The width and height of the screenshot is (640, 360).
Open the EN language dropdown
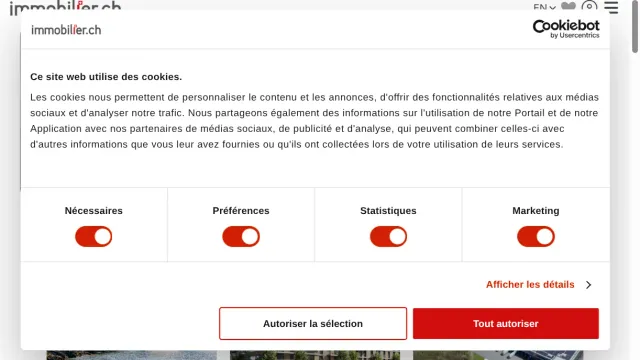[x=544, y=7]
